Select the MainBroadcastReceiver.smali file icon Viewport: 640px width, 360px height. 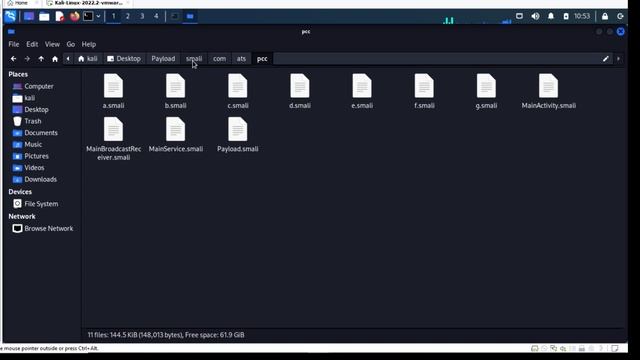tap(113, 129)
